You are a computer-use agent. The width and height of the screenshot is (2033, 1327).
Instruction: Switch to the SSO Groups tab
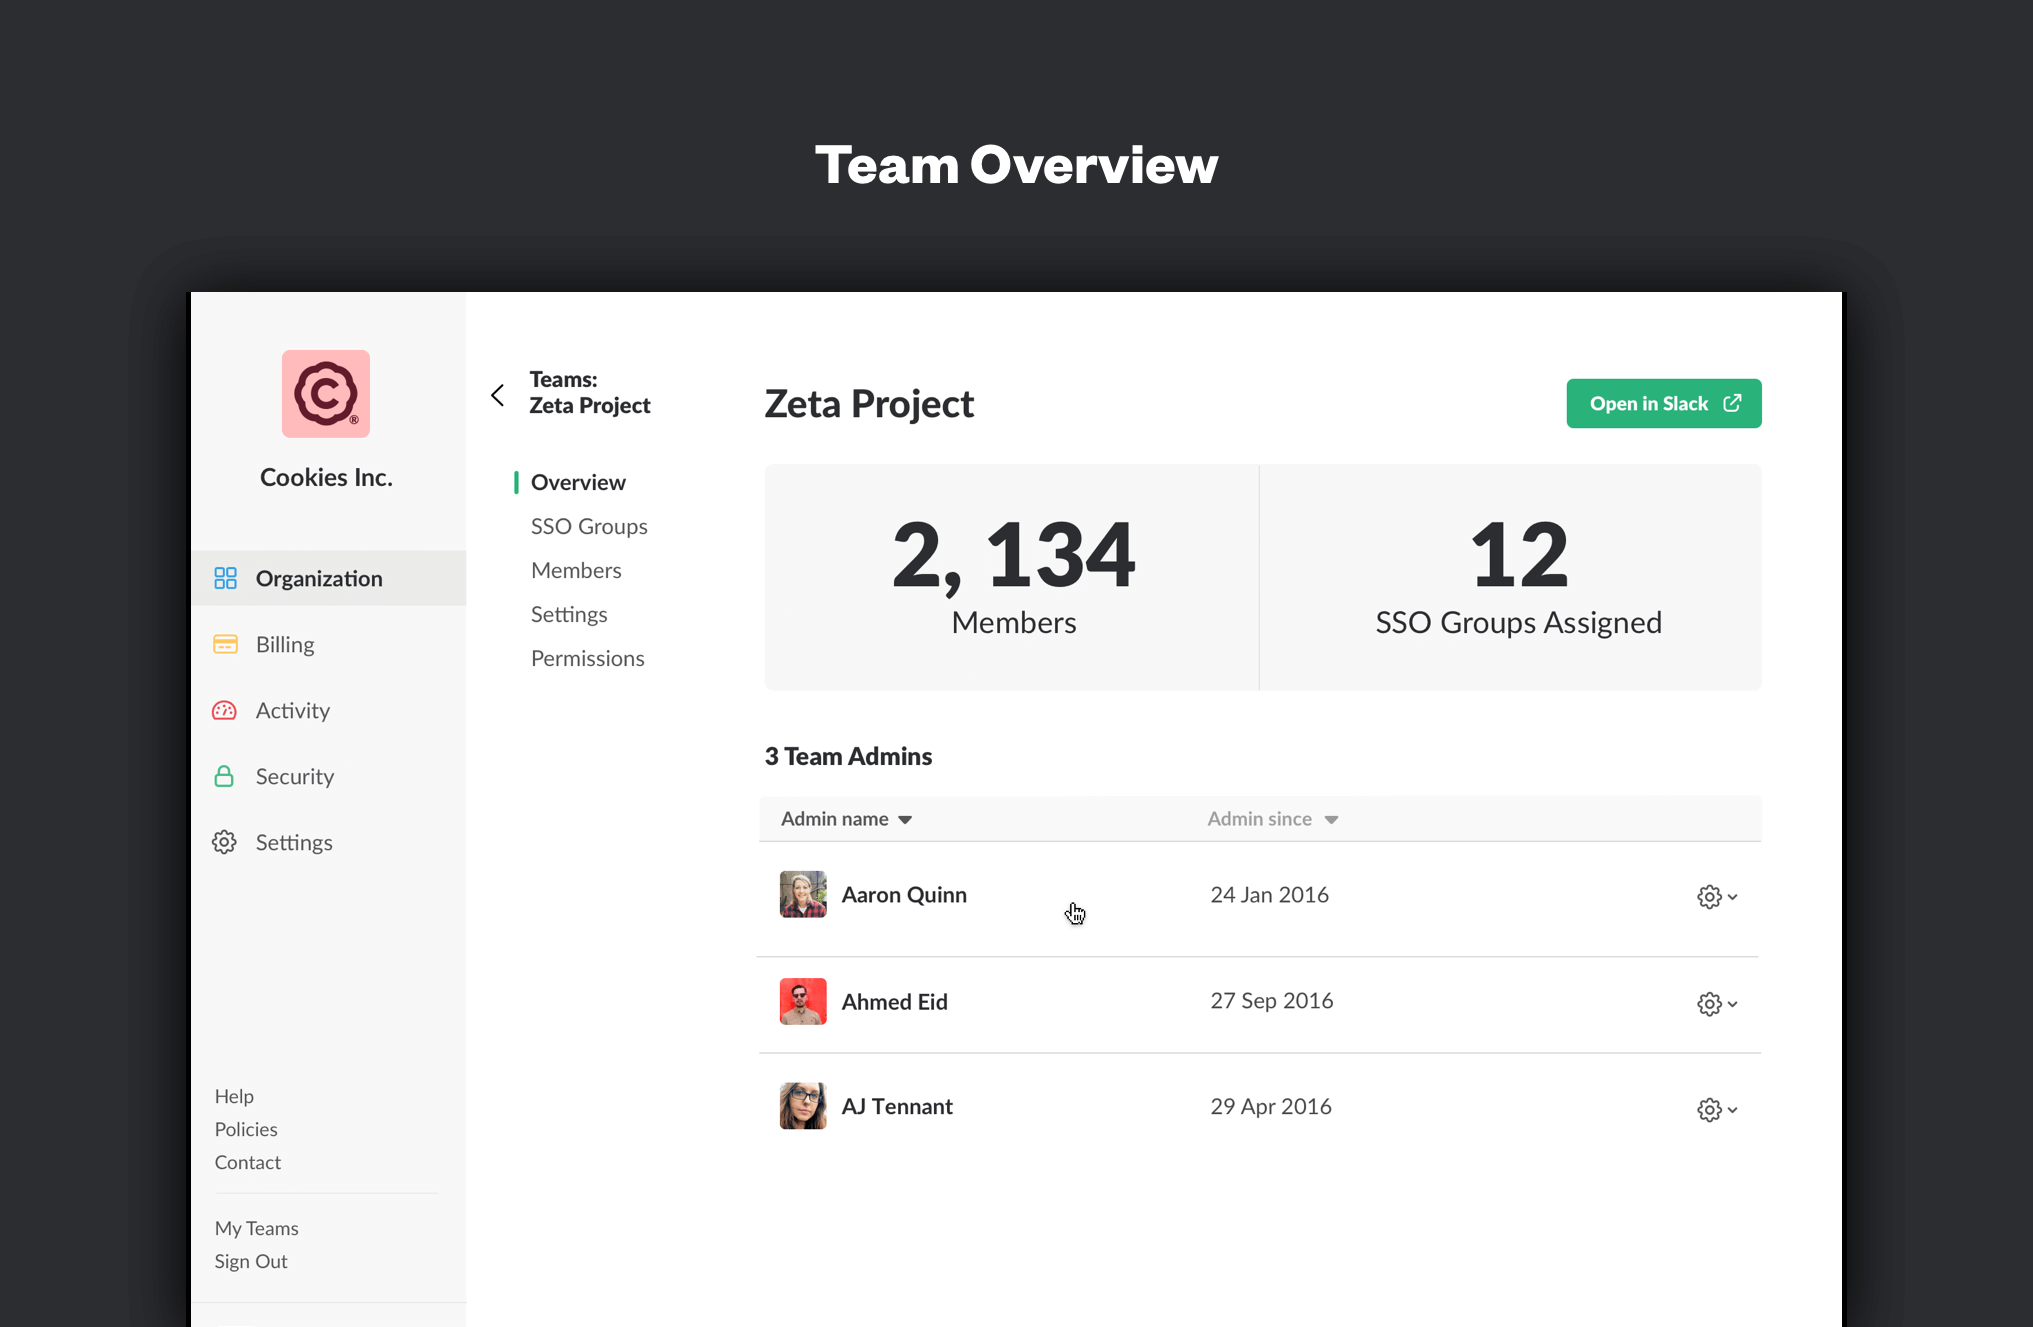point(589,526)
